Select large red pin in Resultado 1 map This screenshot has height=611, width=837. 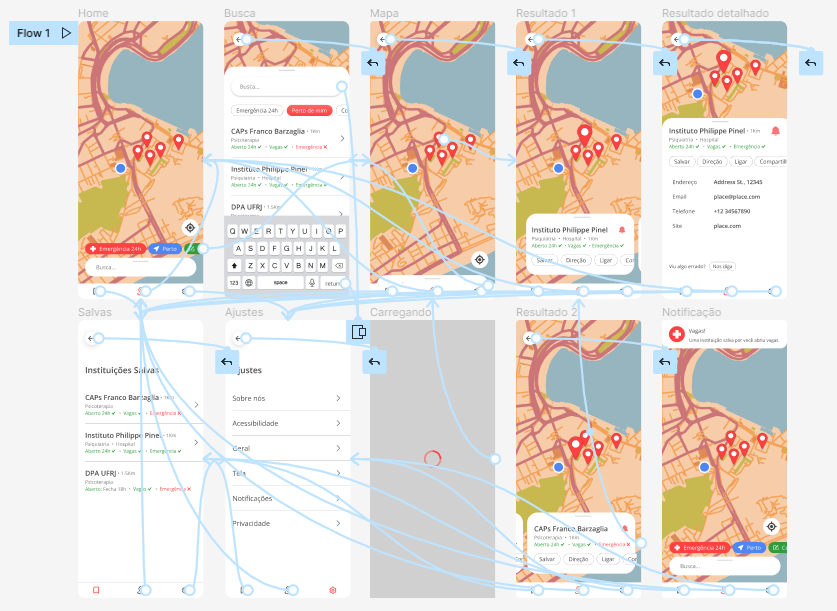(585, 136)
